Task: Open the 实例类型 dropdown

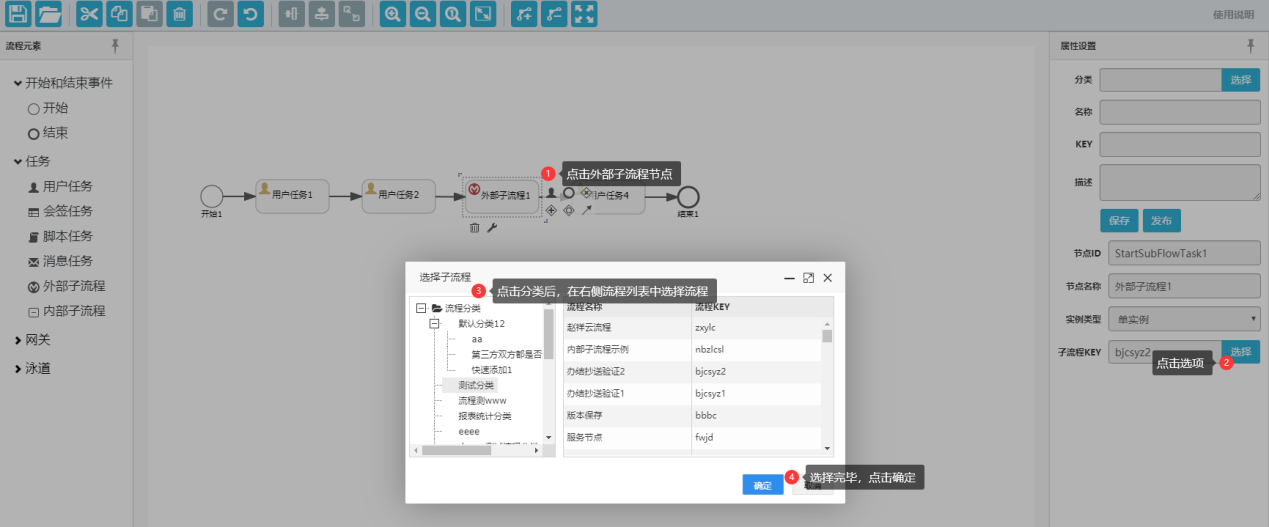Action: tap(1185, 319)
